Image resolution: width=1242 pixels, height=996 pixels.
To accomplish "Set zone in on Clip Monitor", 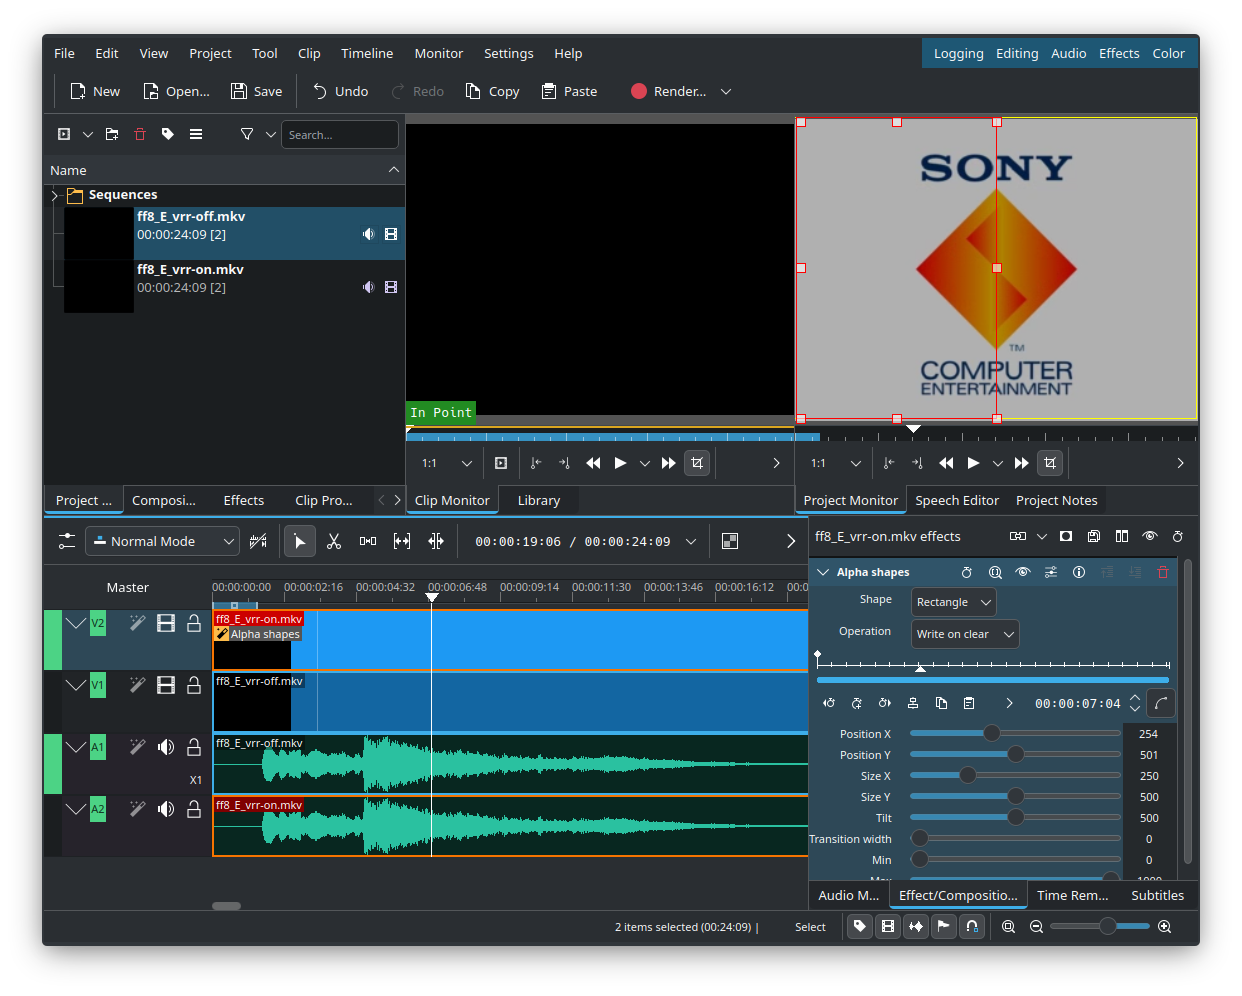I will [x=536, y=463].
